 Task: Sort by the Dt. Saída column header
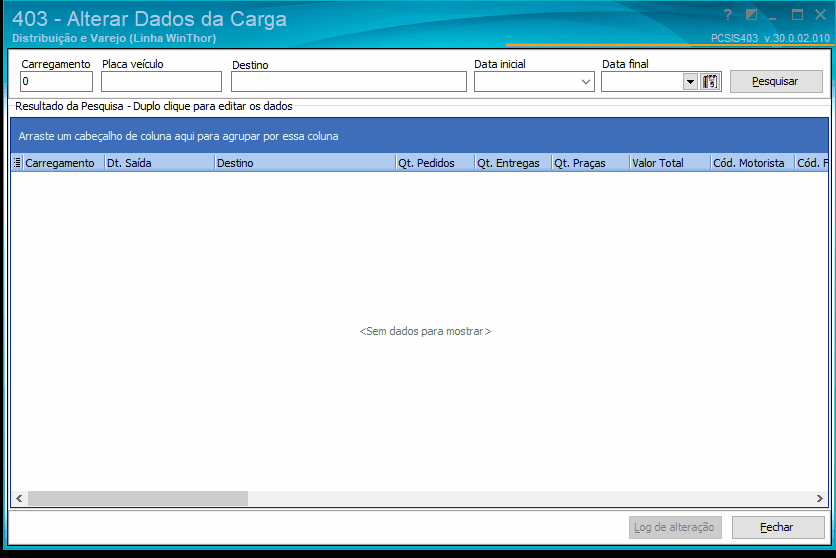coord(159,163)
